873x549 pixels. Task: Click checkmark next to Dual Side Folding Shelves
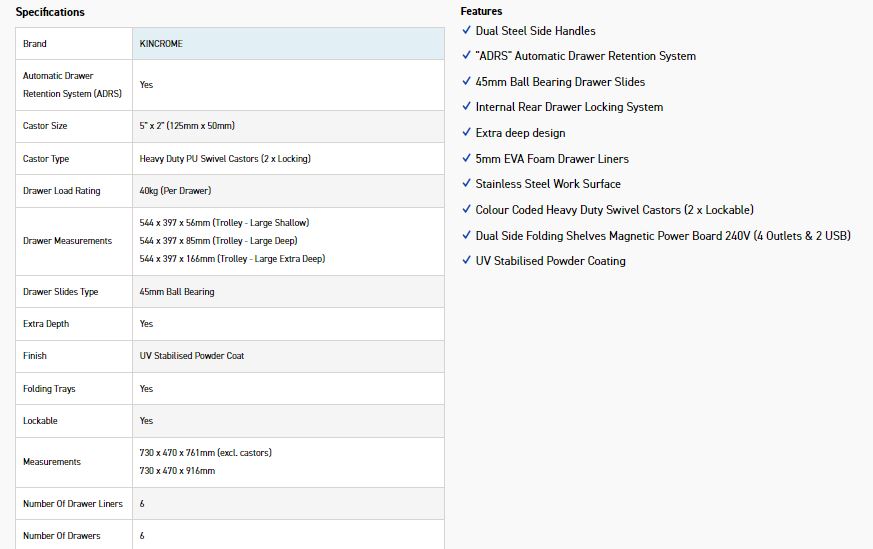pyautogui.click(x=466, y=235)
